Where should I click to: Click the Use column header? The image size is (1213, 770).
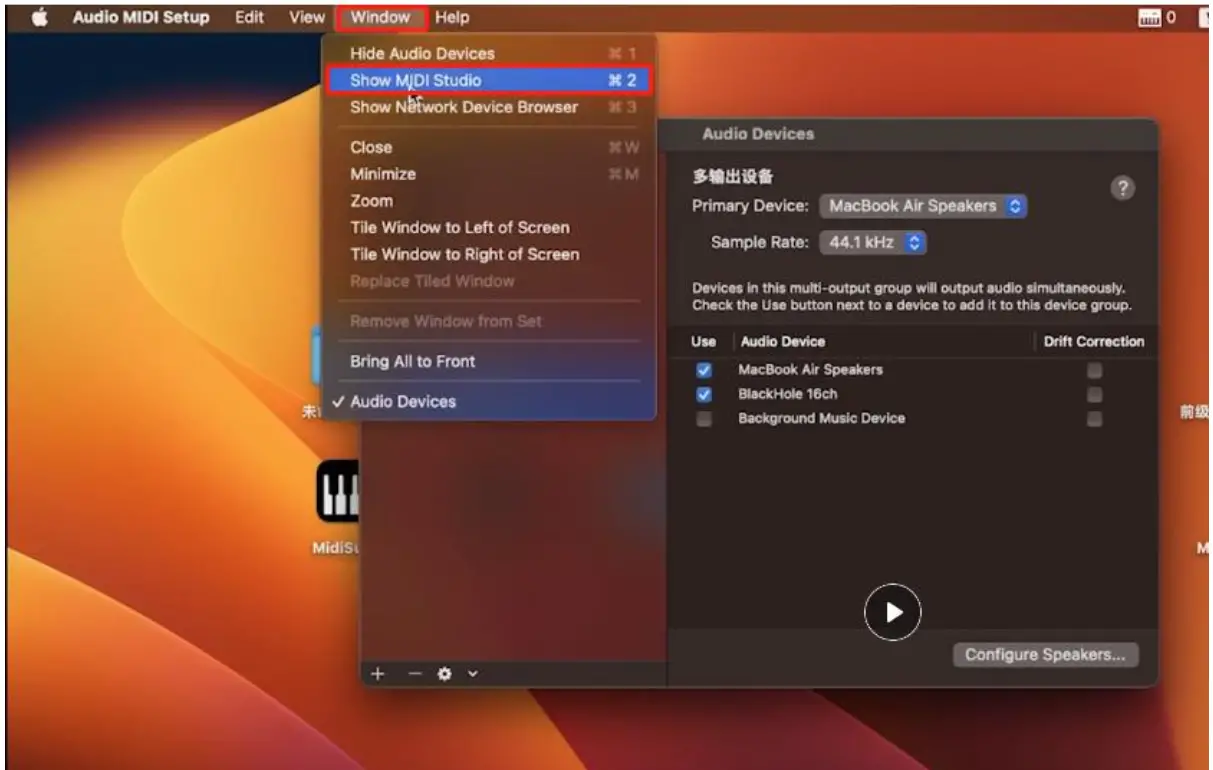click(x=704, y=341)
